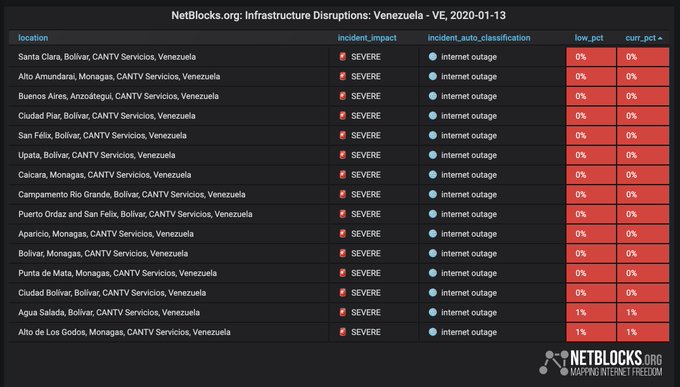Sort table by location column header
The width and height of the screenshot is (680, 387).
tap(33, 38)
